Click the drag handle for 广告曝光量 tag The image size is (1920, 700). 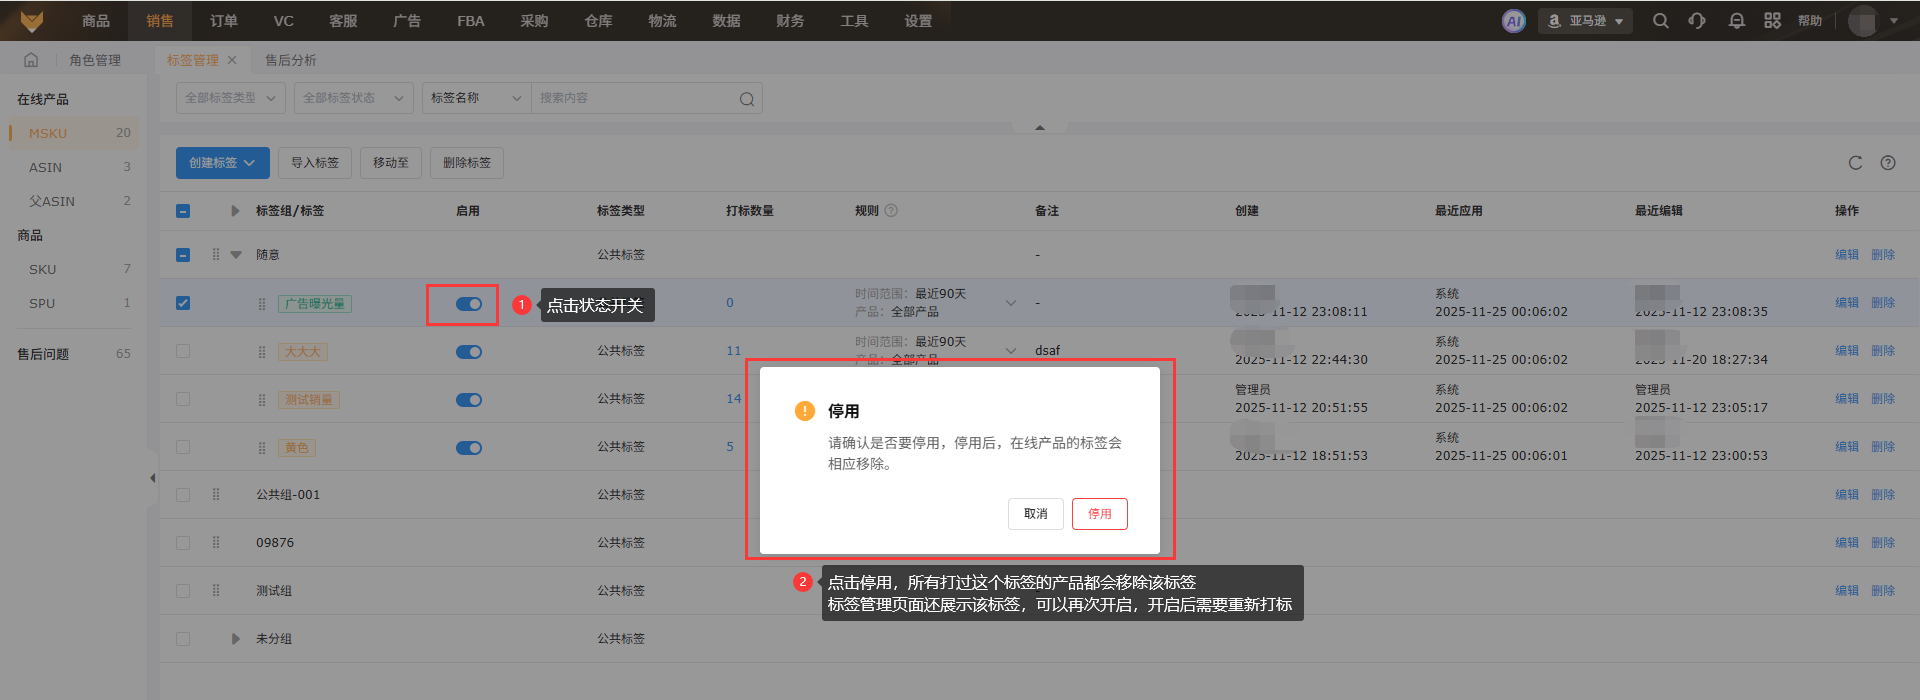pos(262,304)
